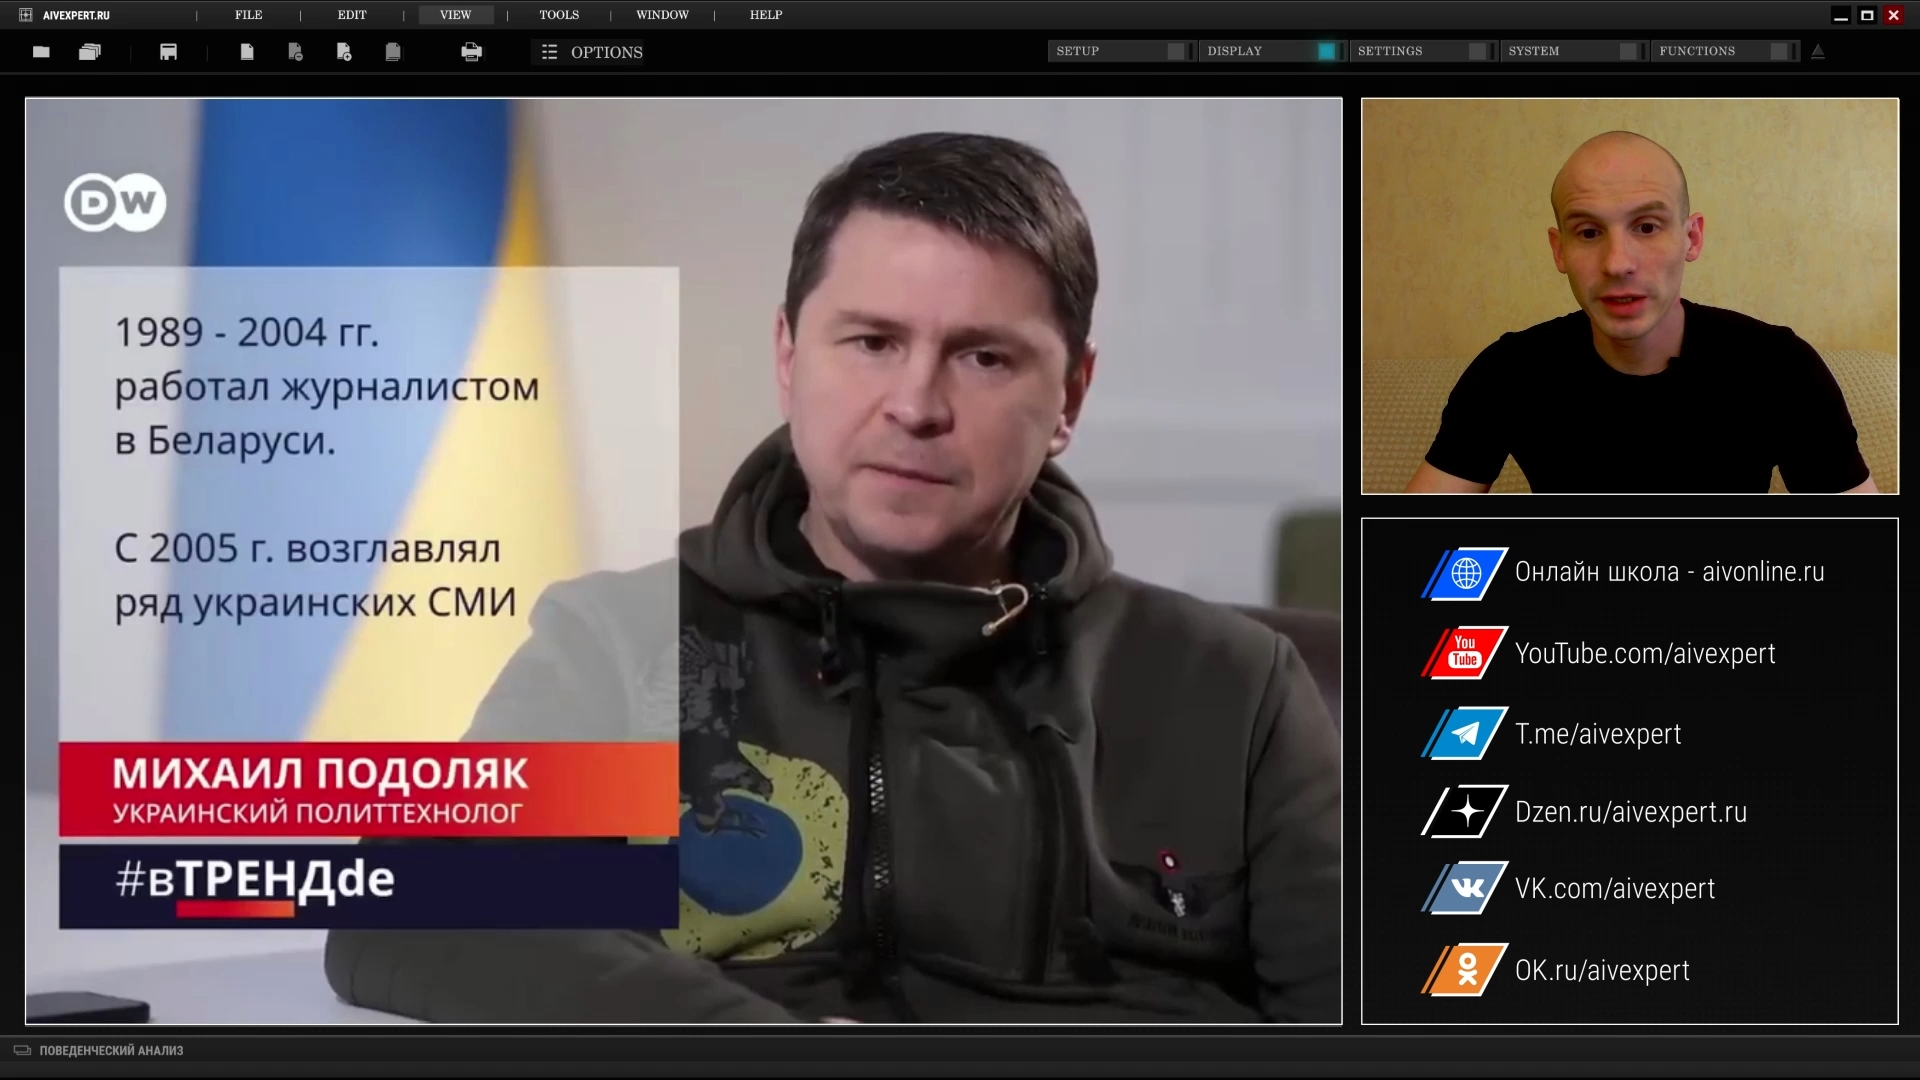Click the save disk toolbar icon

coord(168,52)
